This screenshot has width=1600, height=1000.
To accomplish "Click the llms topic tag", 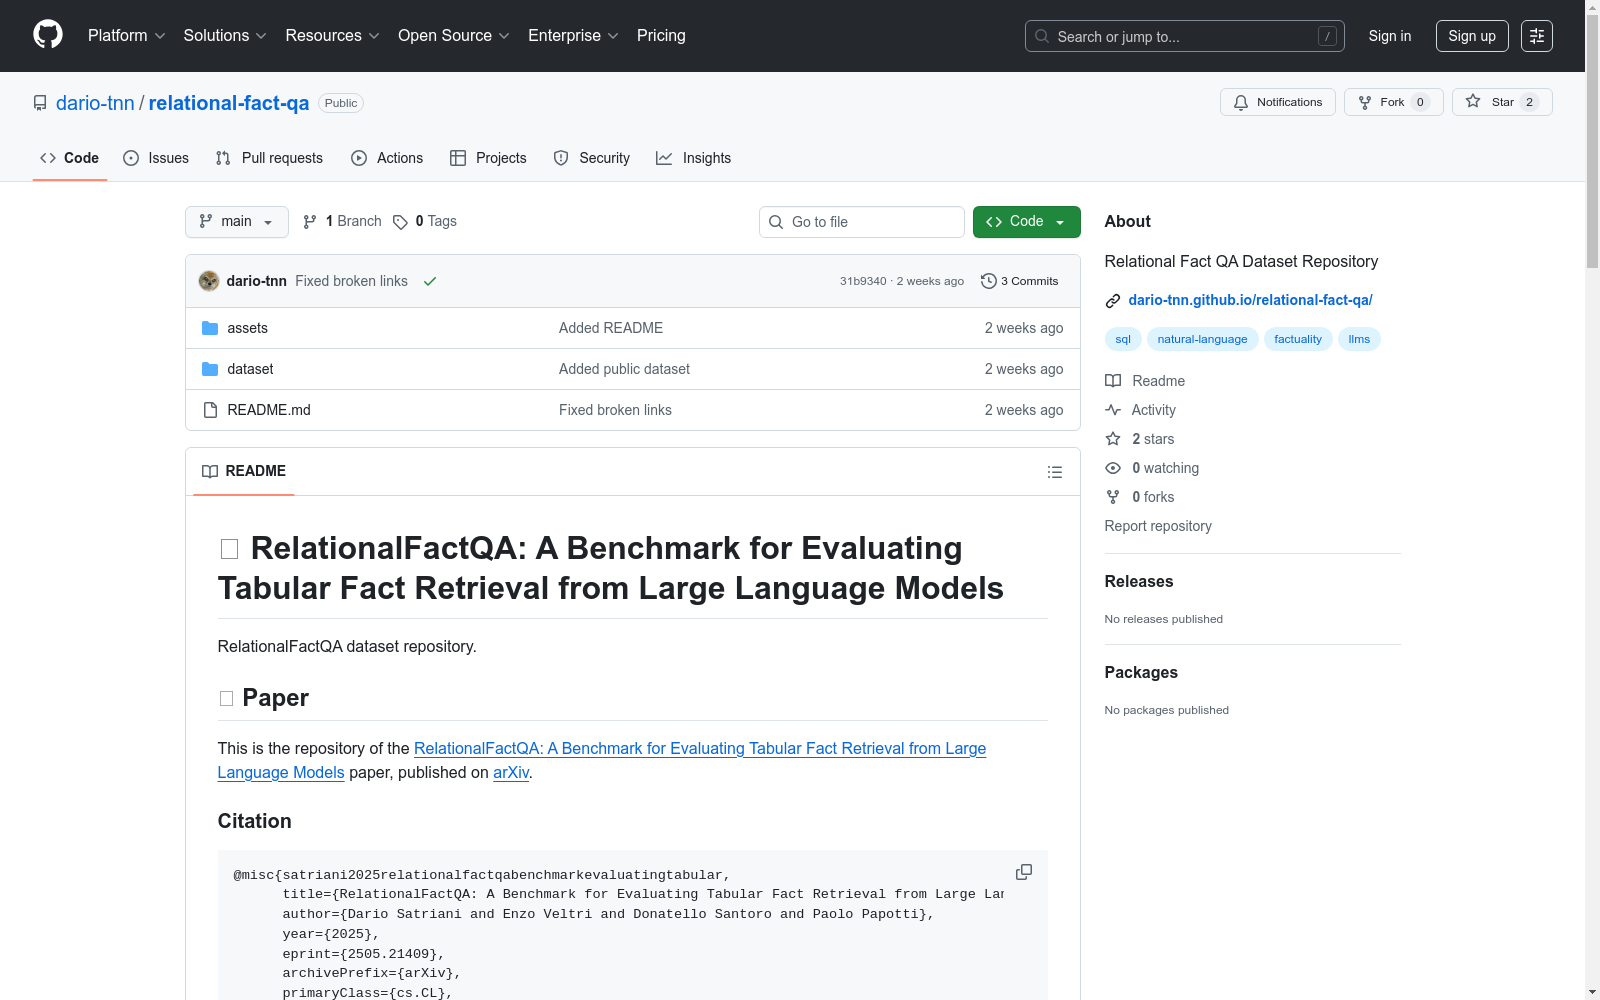I will pyautogui.click(x=1359, y=339).
